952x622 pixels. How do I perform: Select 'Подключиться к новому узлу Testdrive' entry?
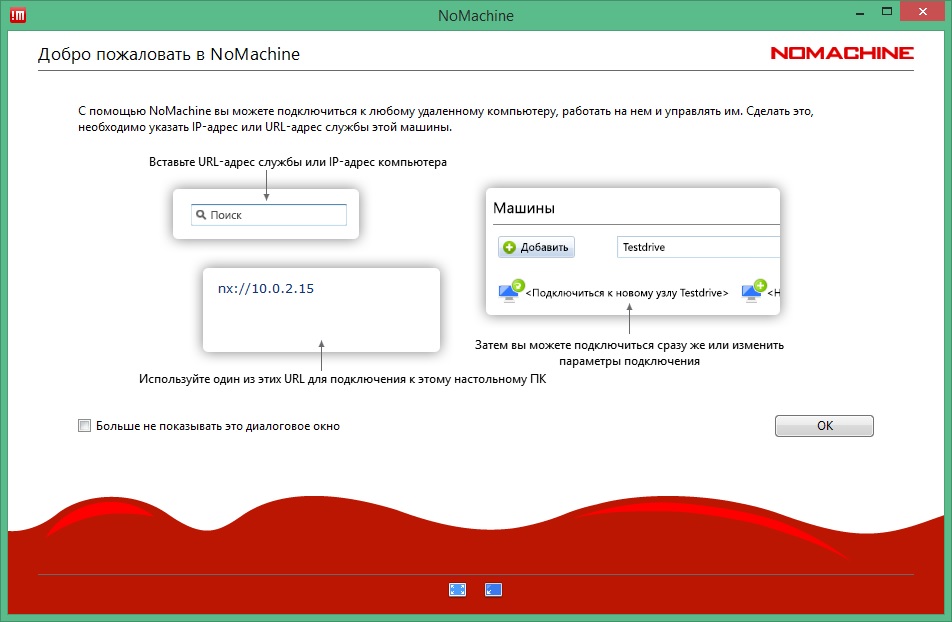[x=626, y=293]
